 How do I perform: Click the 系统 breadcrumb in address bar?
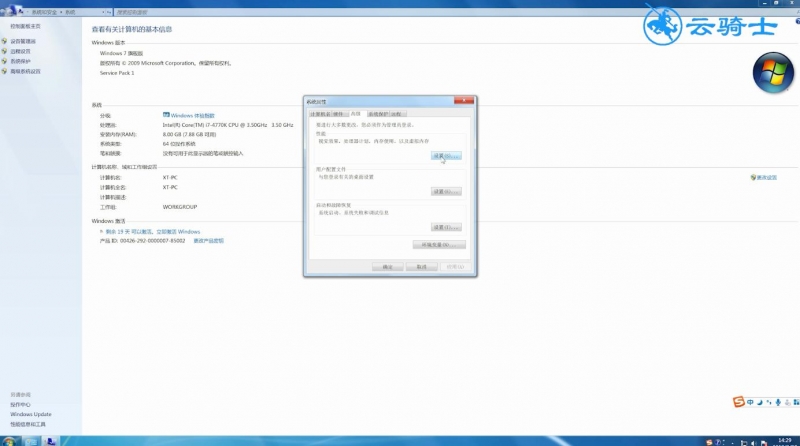pos(70,12)
